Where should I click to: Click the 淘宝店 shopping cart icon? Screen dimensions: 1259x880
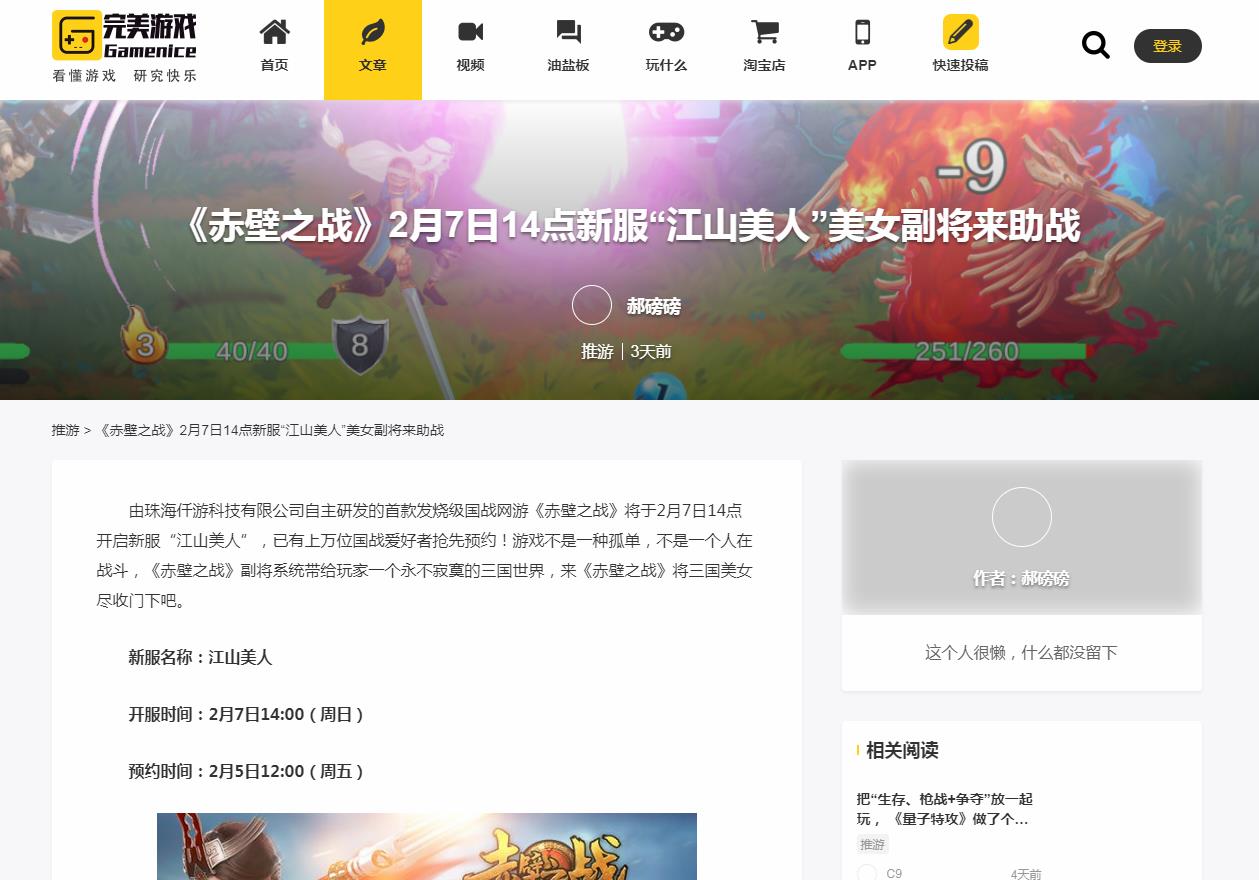pyautogui.click(x=765, y=32)
